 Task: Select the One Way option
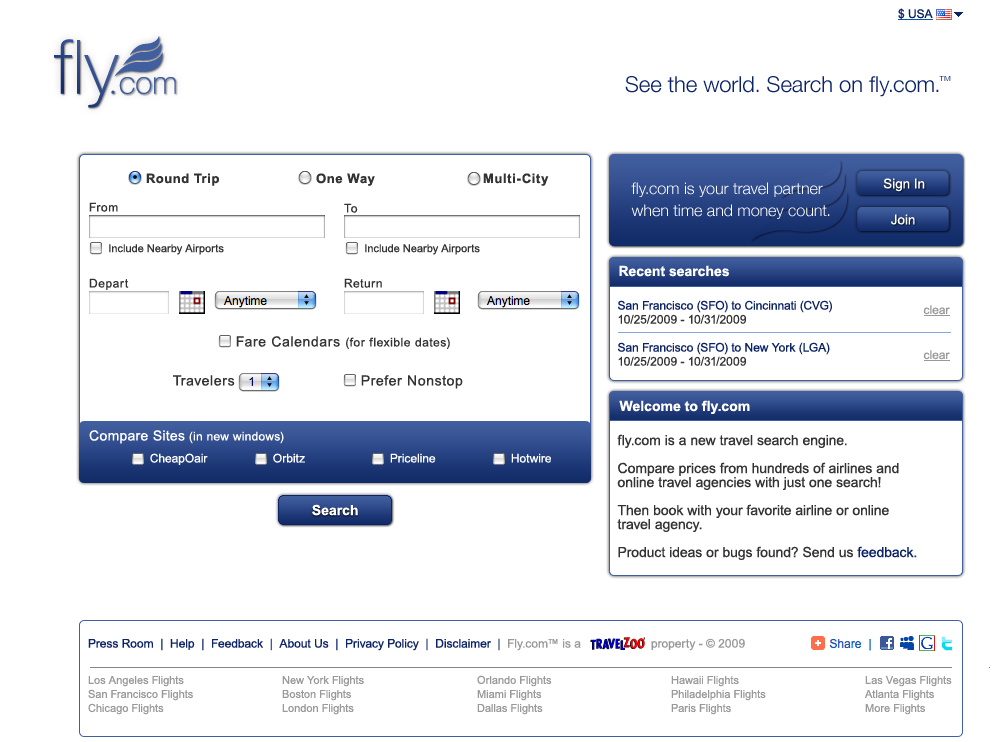coord(305,178)
